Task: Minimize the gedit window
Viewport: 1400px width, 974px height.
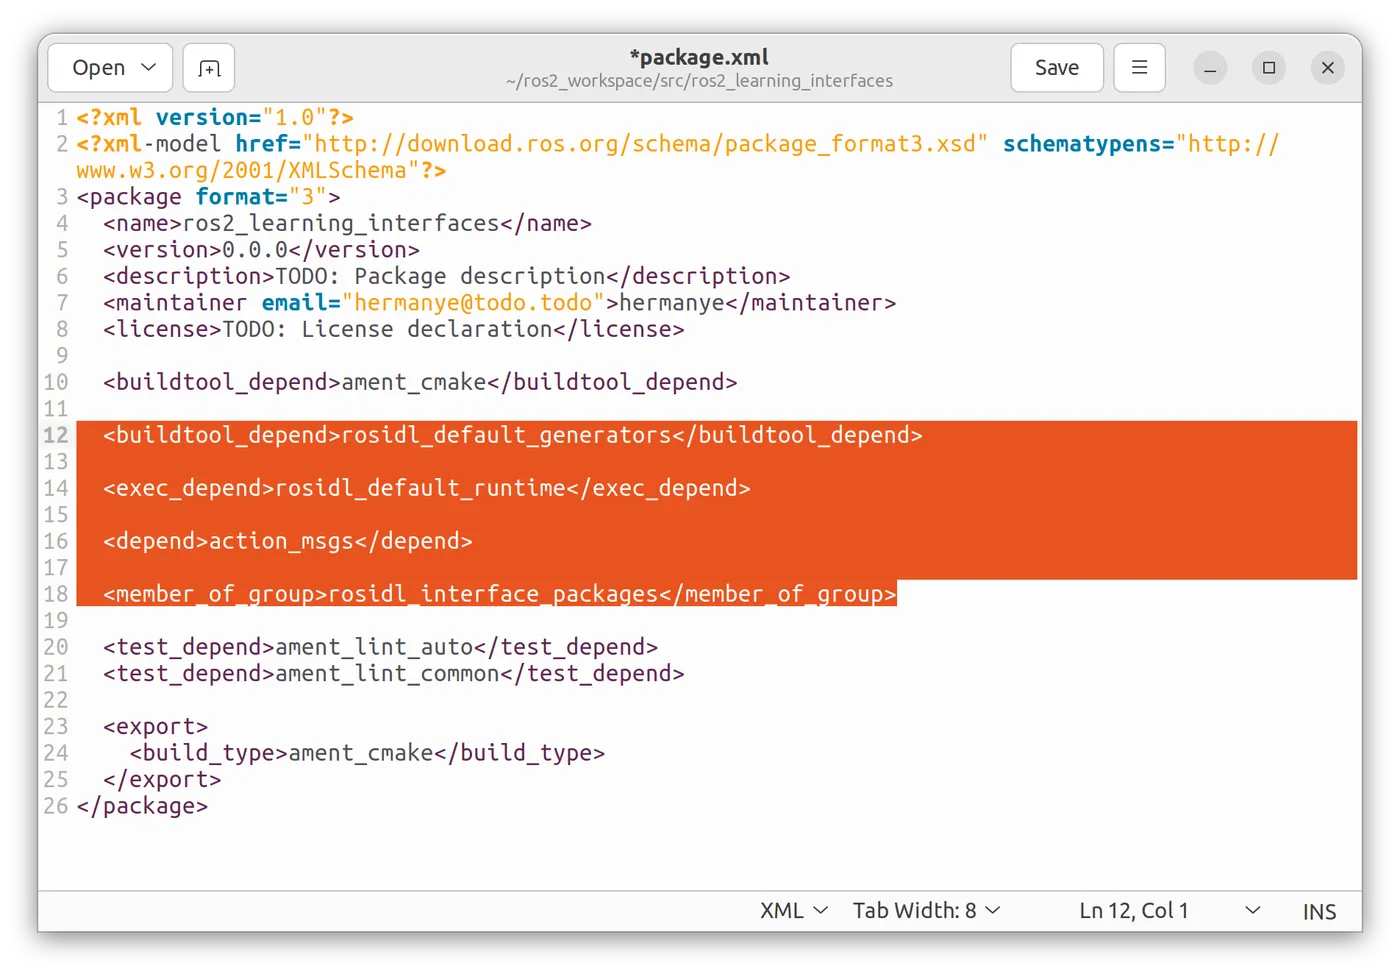Action: pos(1210,68)
